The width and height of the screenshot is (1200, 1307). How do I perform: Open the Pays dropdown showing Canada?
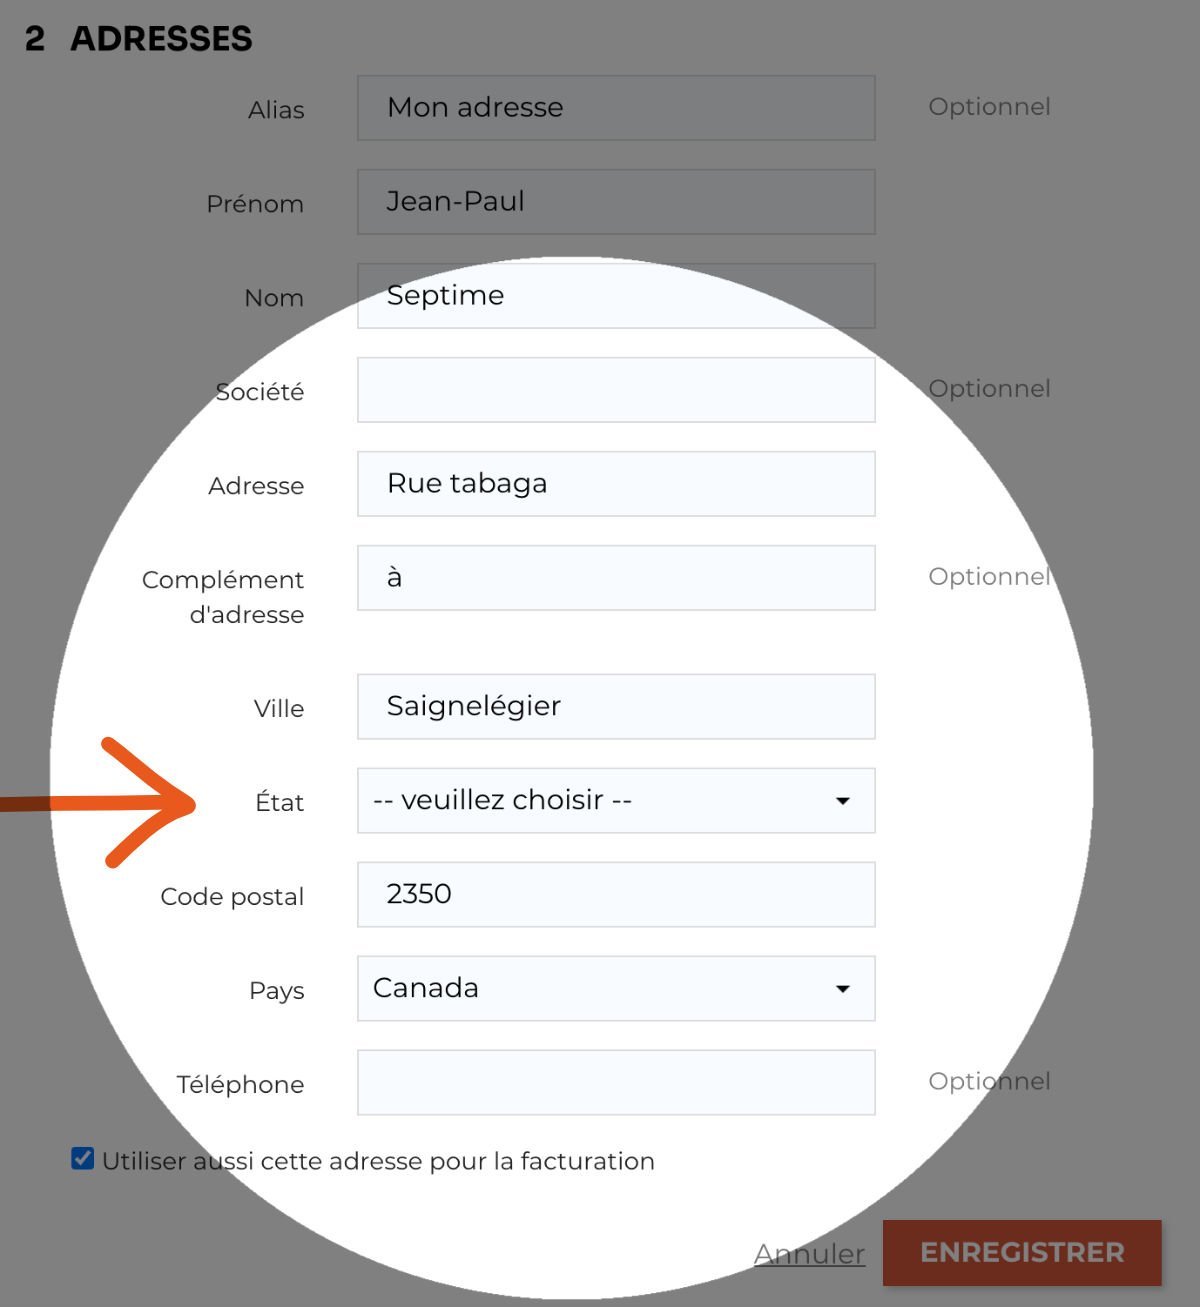point(616,988)
